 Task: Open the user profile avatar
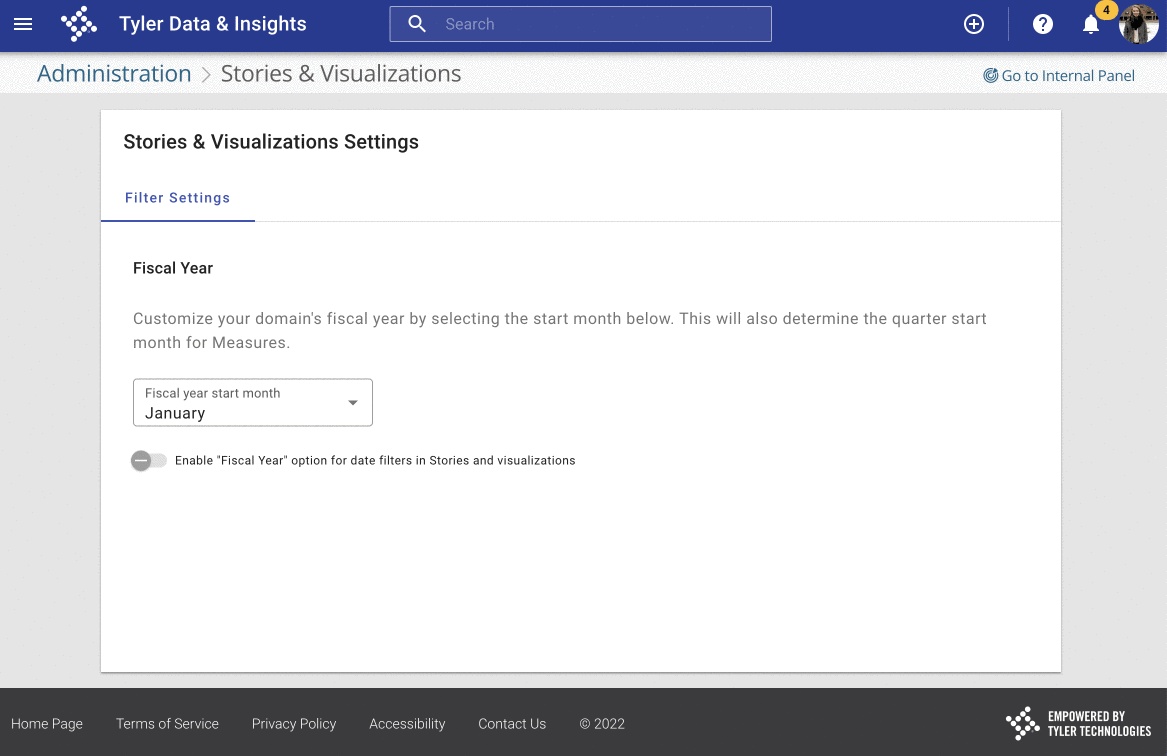(1139, 24)
